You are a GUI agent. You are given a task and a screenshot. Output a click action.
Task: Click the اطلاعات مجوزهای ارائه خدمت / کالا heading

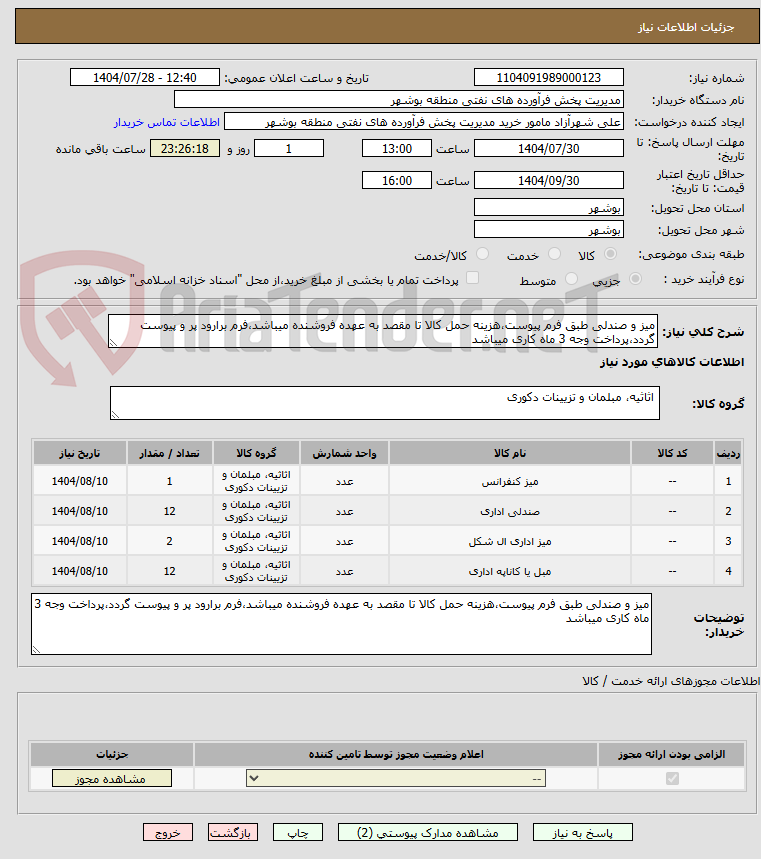coord(671,681)
